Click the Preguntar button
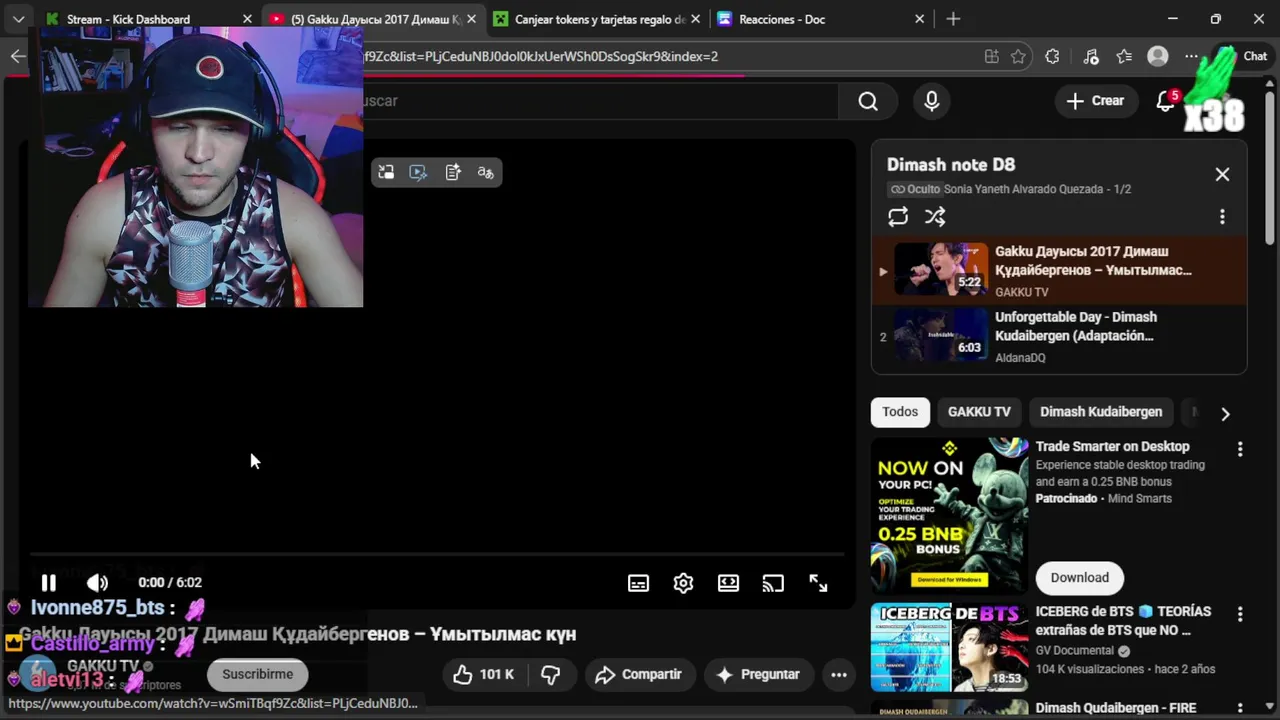Image resolution: width=1280 pixels, height=720 pixels. pos(758,675)
